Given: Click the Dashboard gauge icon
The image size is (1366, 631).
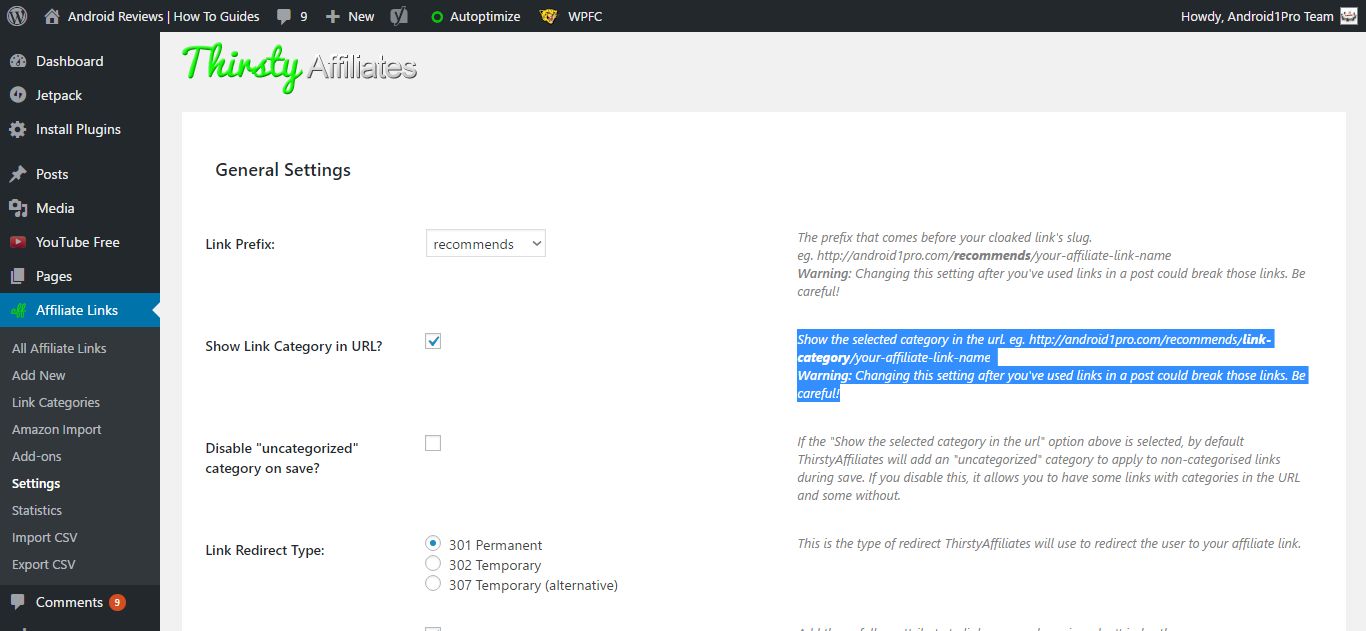Looking at the screenshot, I should click(18, 61).
